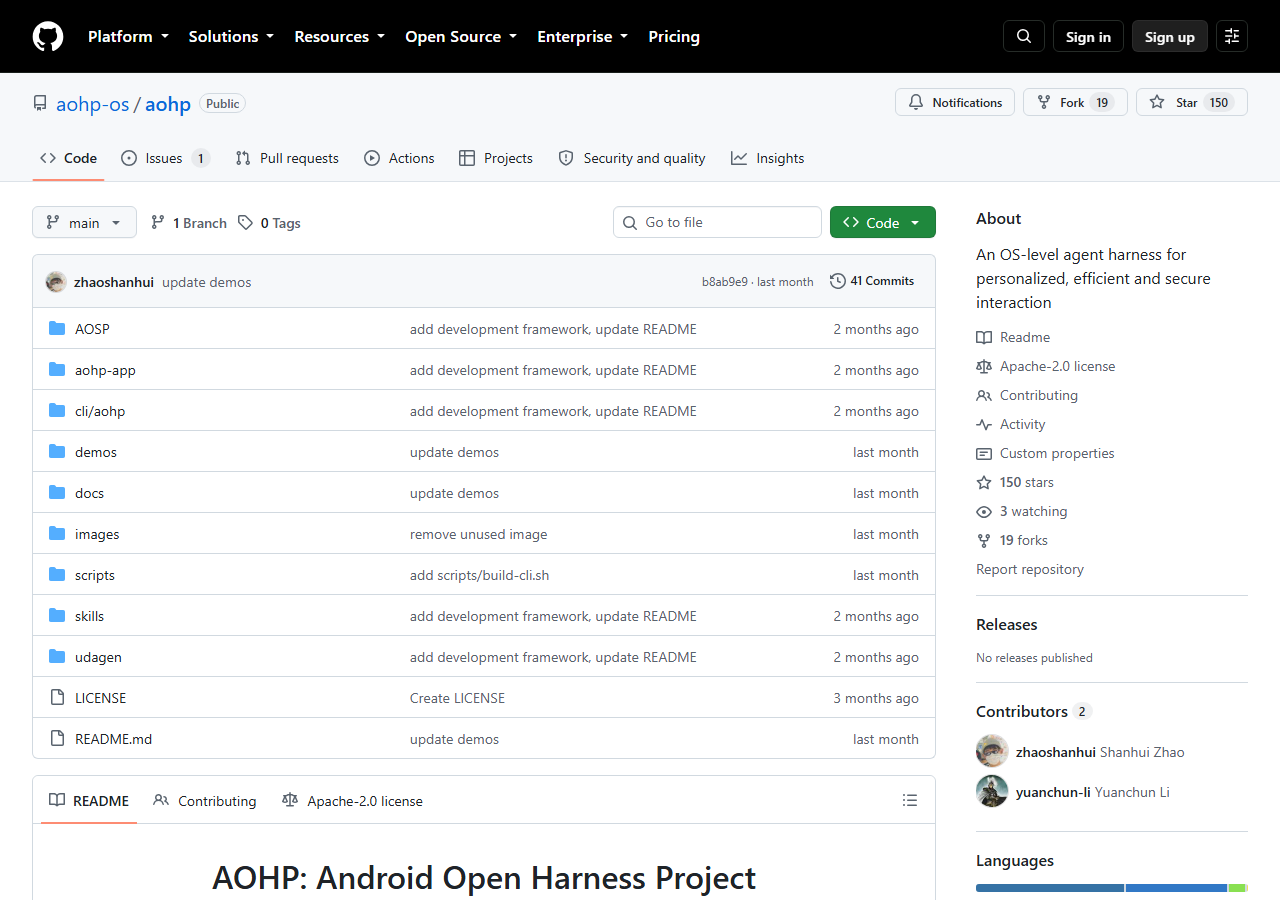This screenshot has height=900, width=1280.
Task: Click the Sign up button
Action: [x=1170, y=37]
